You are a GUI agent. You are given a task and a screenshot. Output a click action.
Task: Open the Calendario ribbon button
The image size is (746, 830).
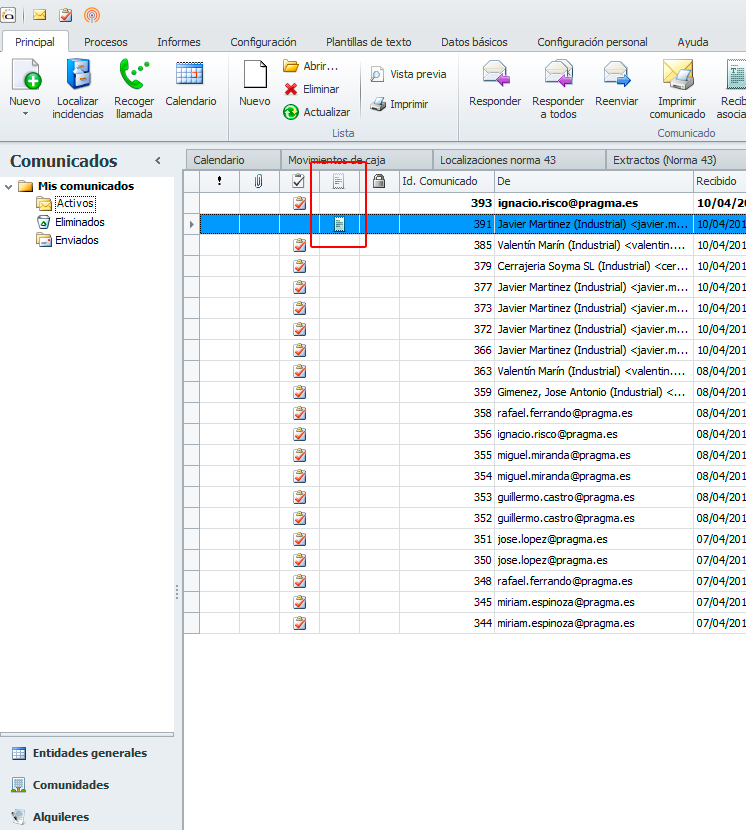click(x=191, y=83)
